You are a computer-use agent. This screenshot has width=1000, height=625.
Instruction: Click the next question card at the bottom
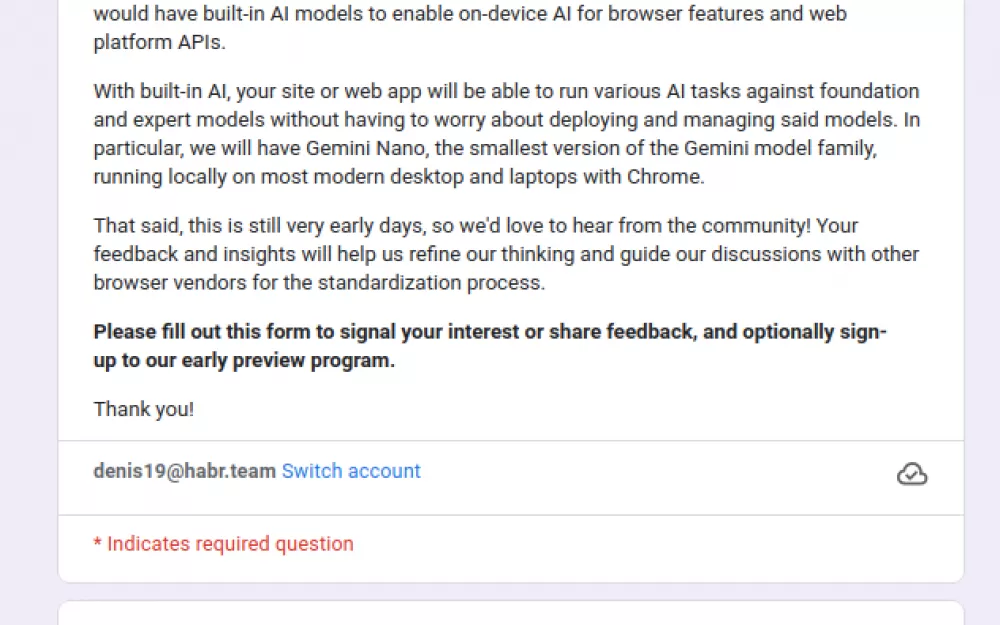coord(510,612)
